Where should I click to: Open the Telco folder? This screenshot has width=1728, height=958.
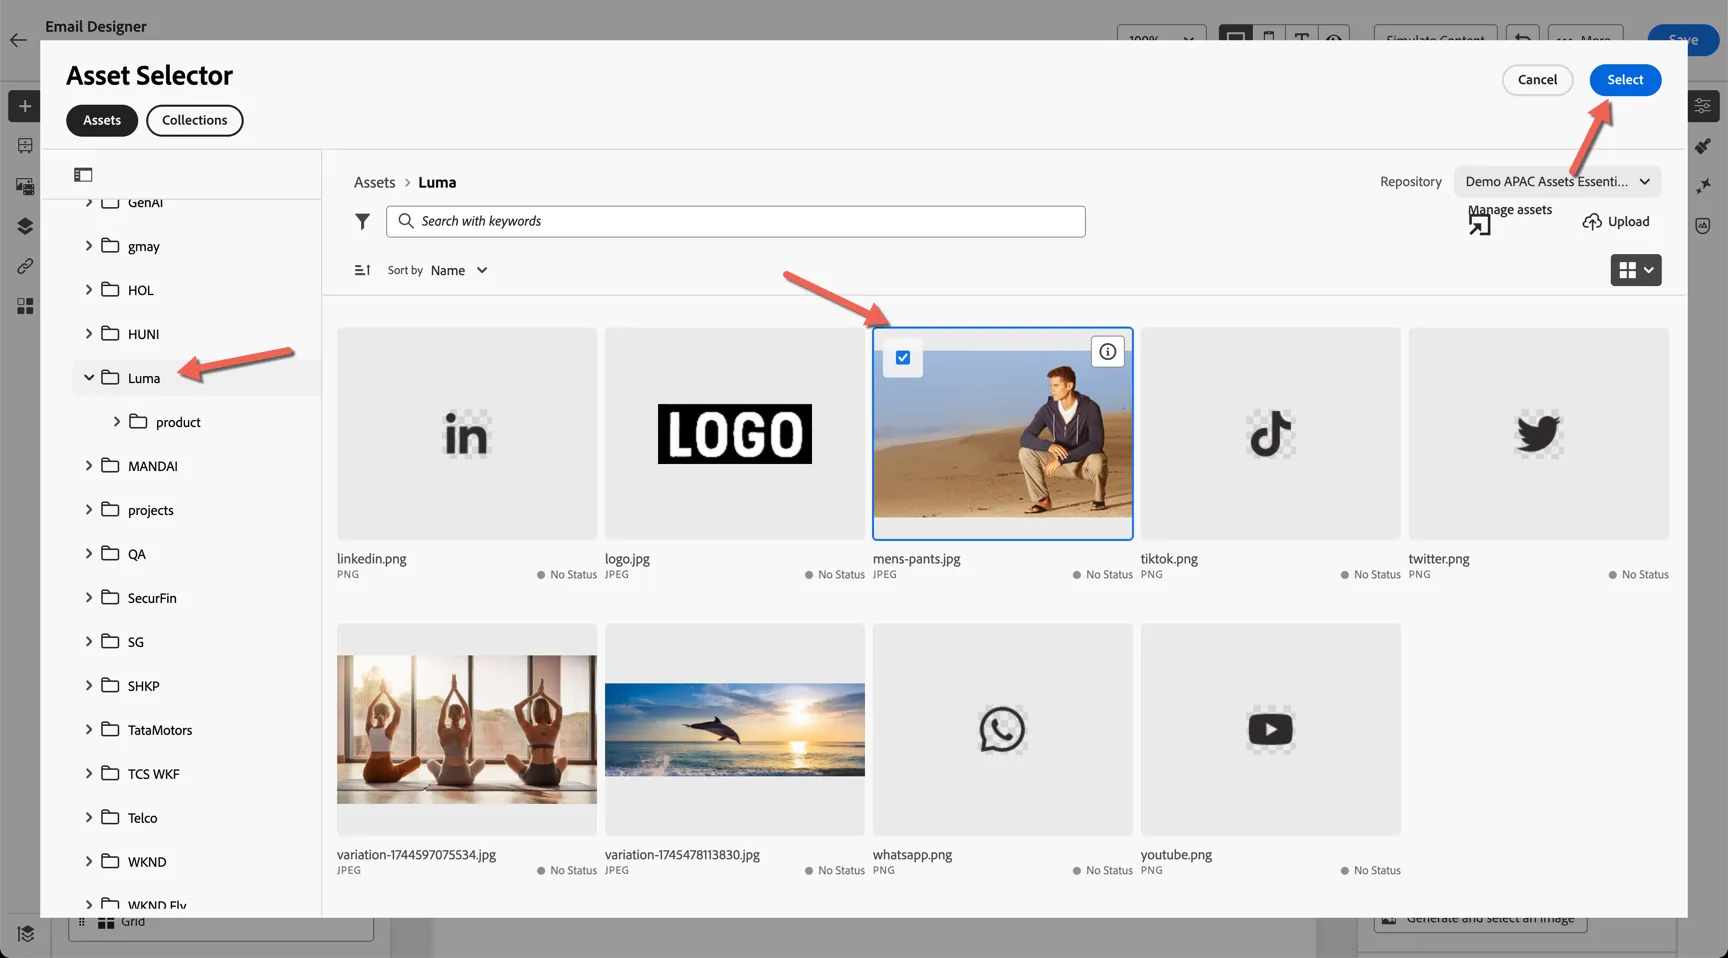point(142,818)
